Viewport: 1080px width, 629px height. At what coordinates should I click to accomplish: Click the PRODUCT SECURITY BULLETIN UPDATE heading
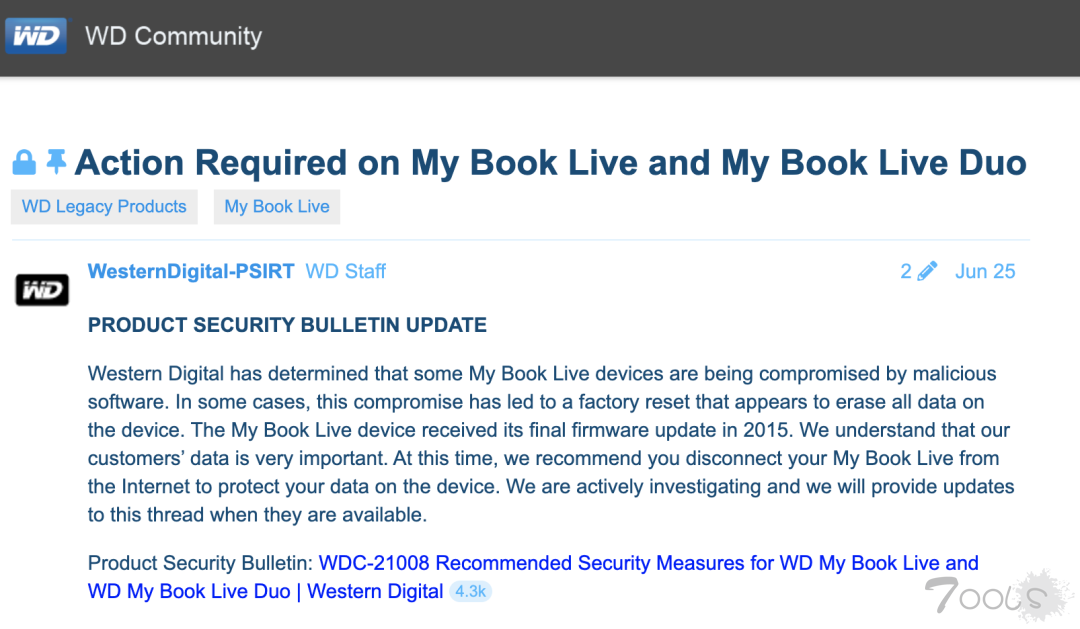click(x=287, y=325)
